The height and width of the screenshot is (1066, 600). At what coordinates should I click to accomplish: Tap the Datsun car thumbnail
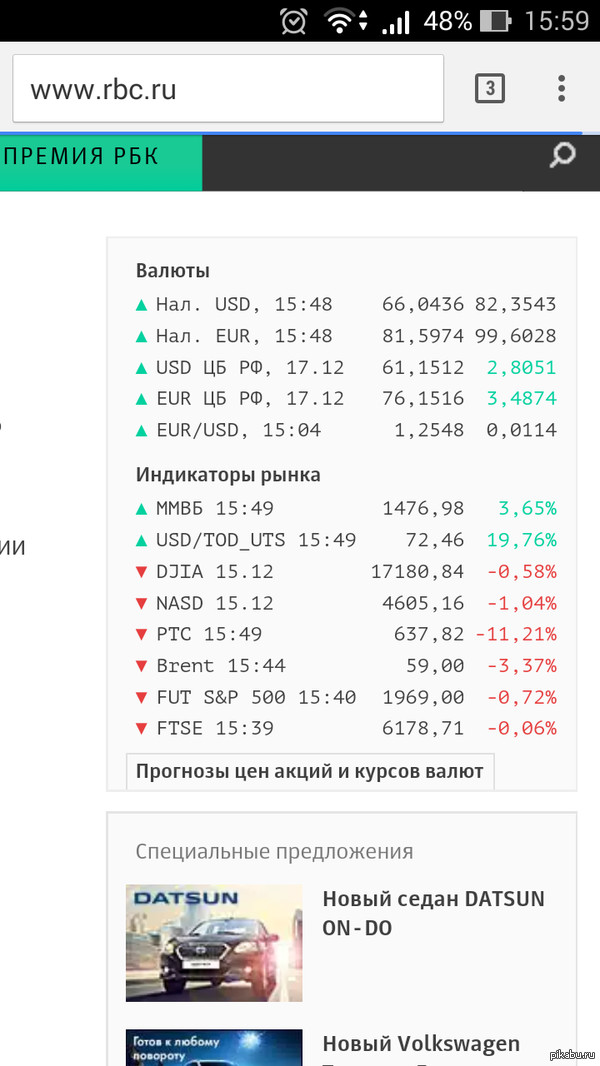pos(214,942)
